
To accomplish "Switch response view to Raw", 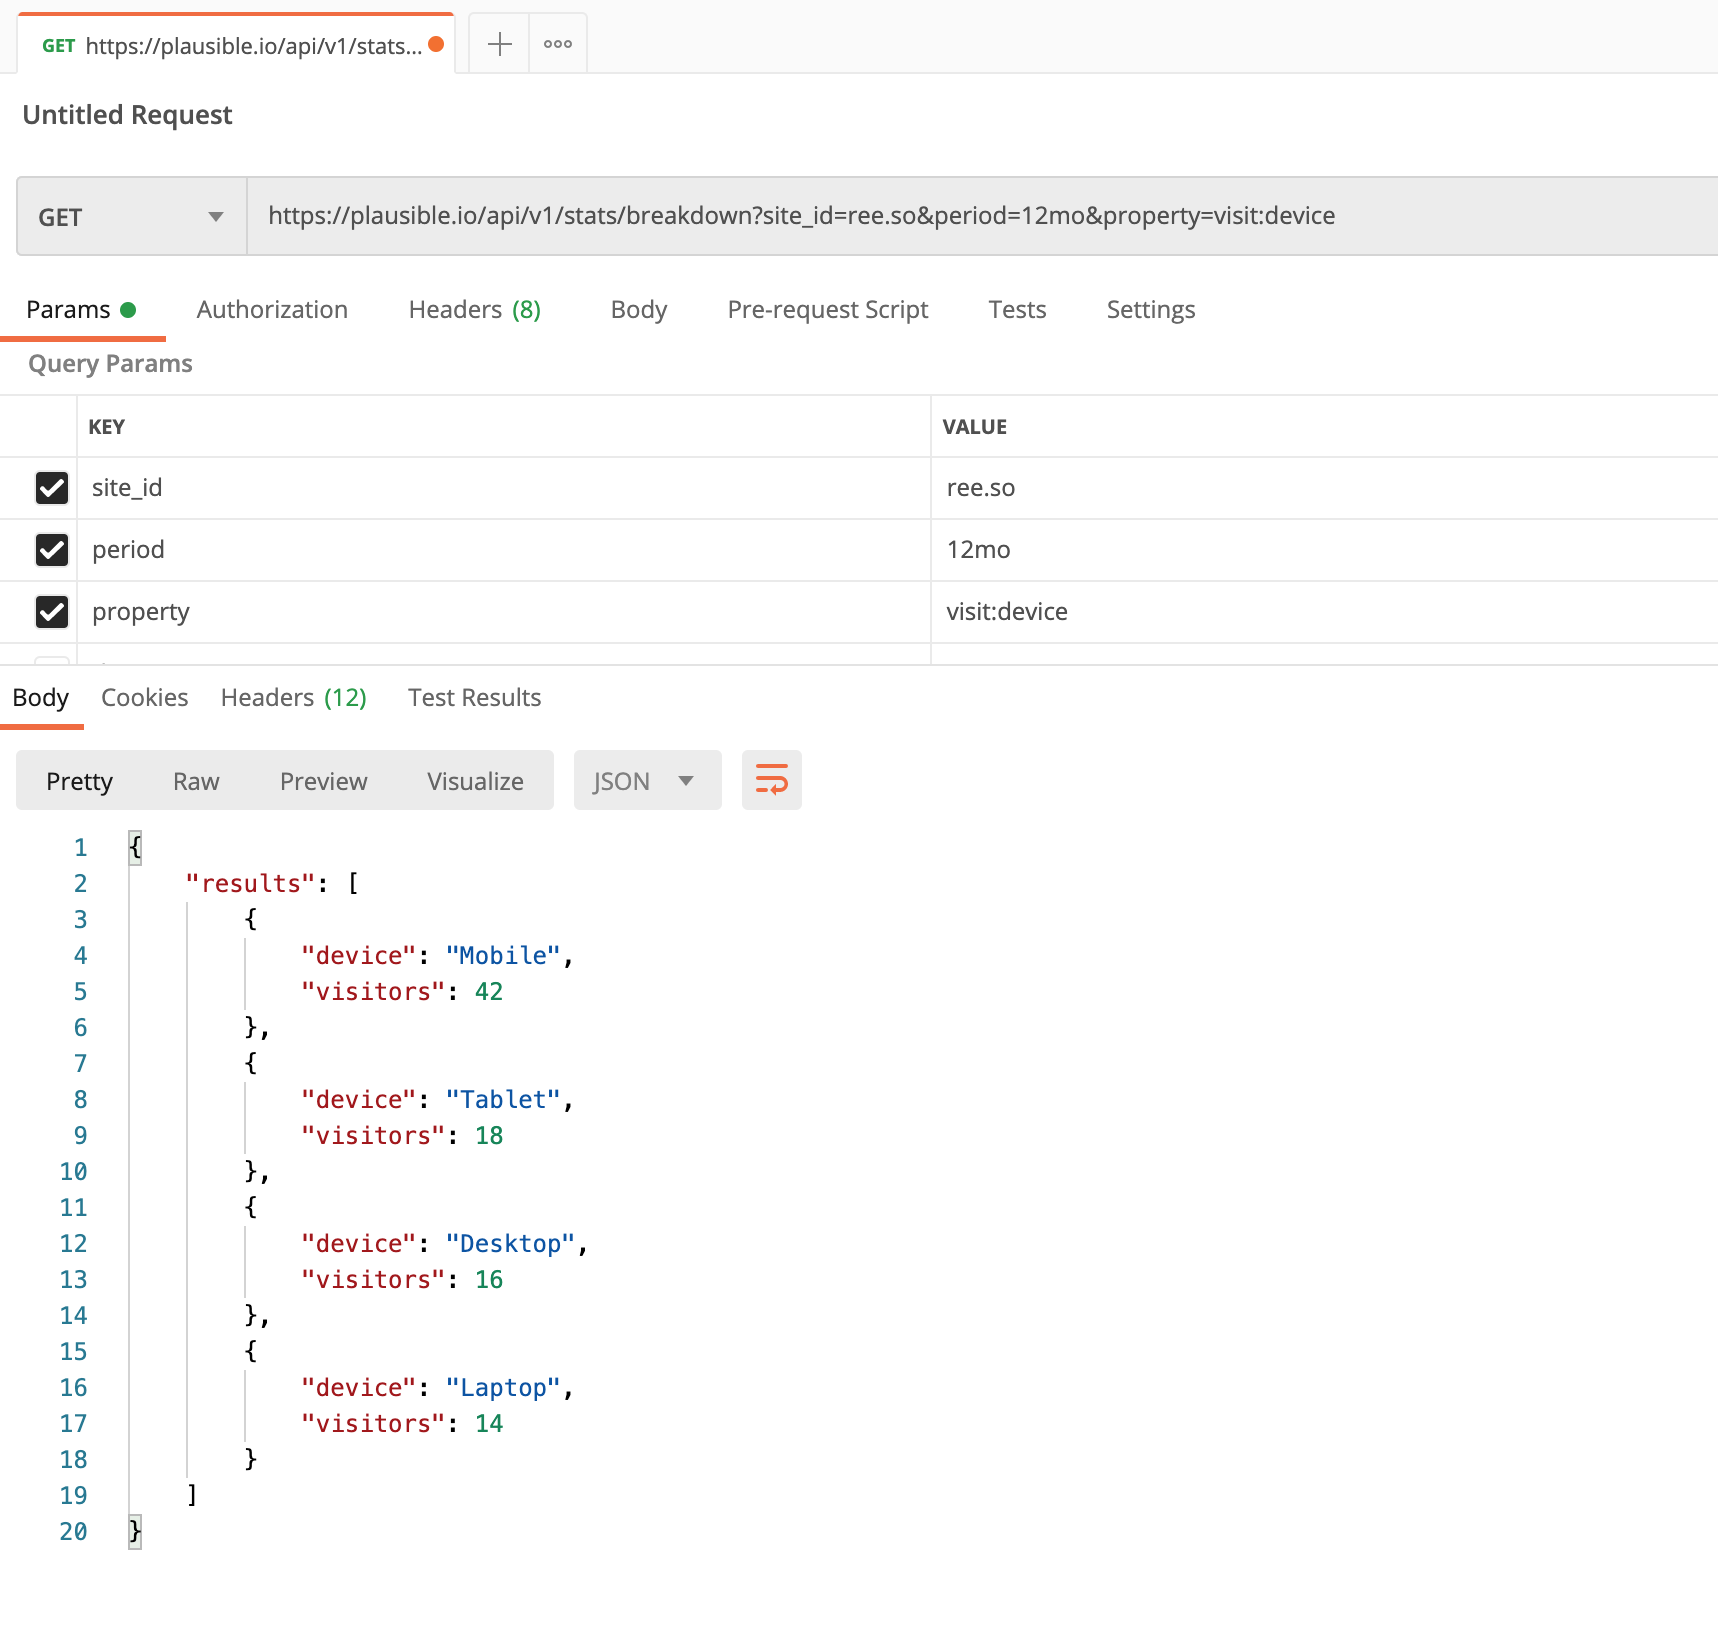I will (196, 780).
